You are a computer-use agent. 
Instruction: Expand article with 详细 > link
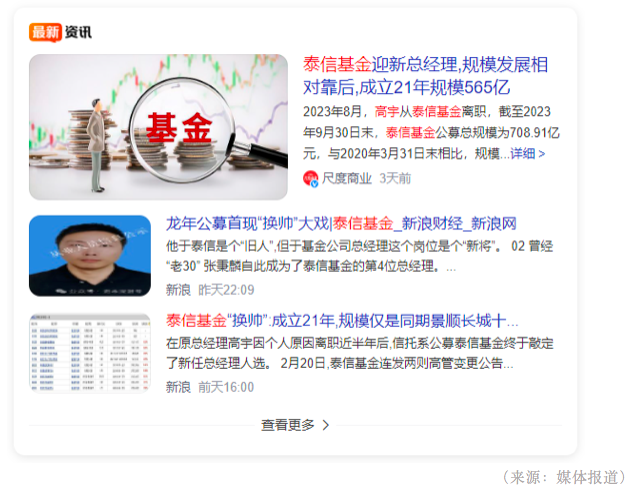(x=528, y=153)
